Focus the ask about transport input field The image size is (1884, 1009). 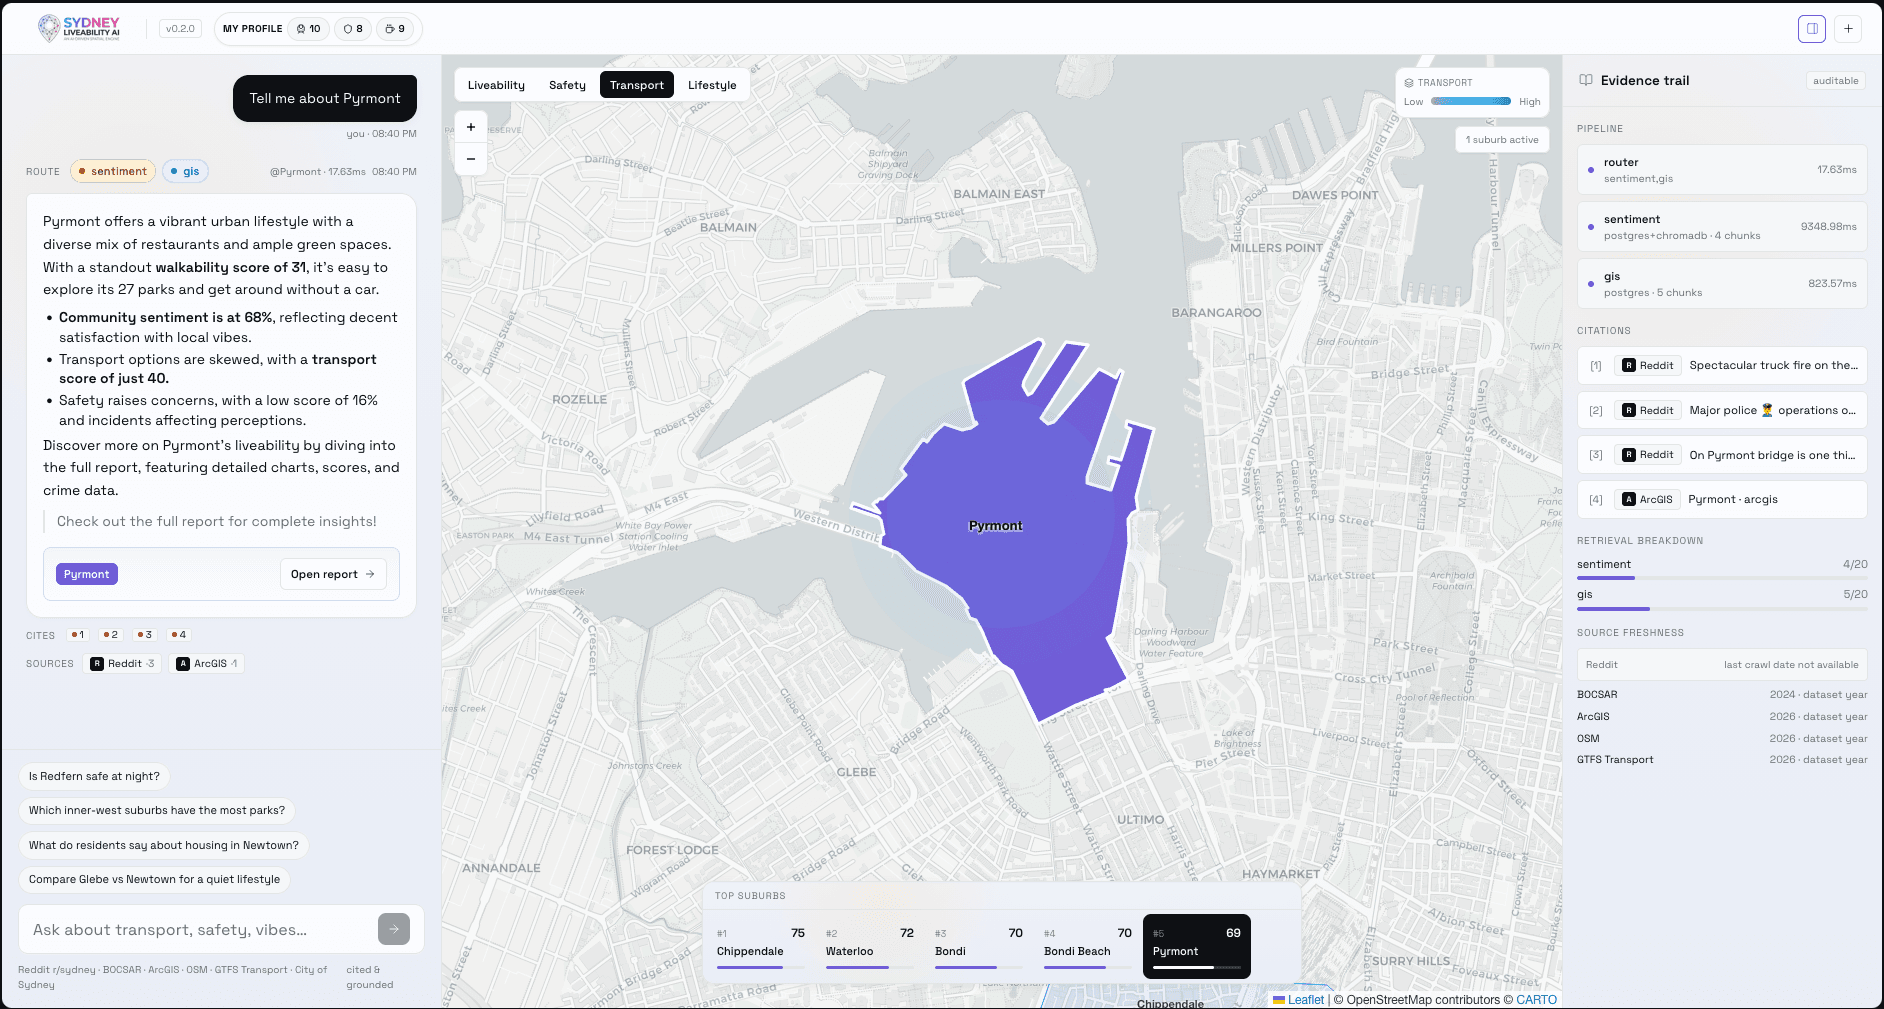coord(200,930)
